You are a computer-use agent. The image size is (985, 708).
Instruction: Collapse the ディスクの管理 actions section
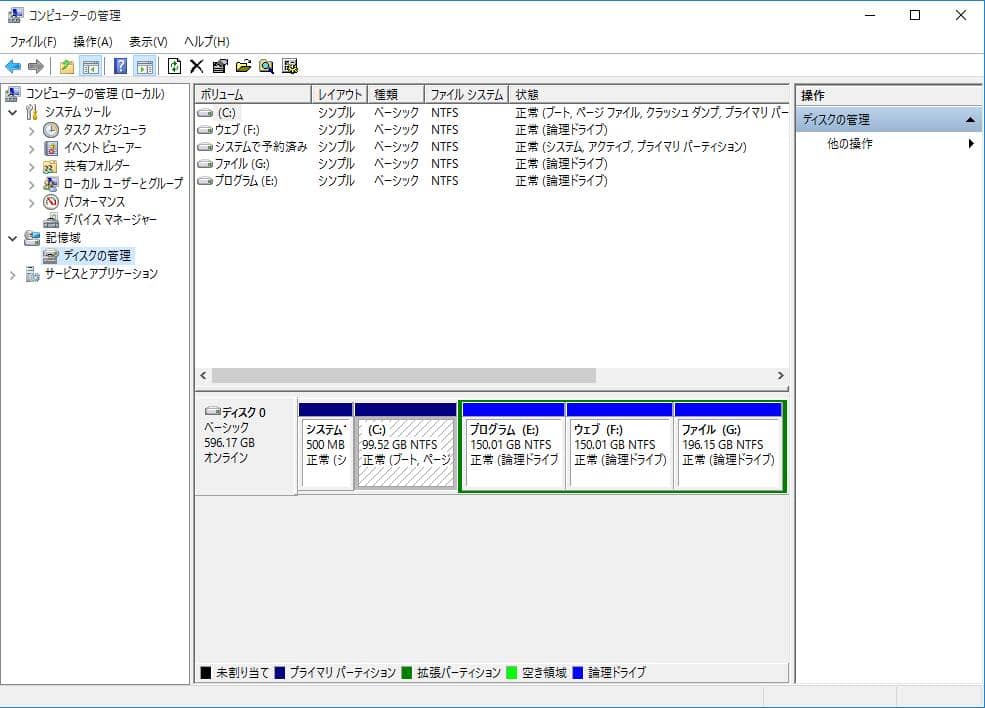pyautogui.click(x=969, y=119)
